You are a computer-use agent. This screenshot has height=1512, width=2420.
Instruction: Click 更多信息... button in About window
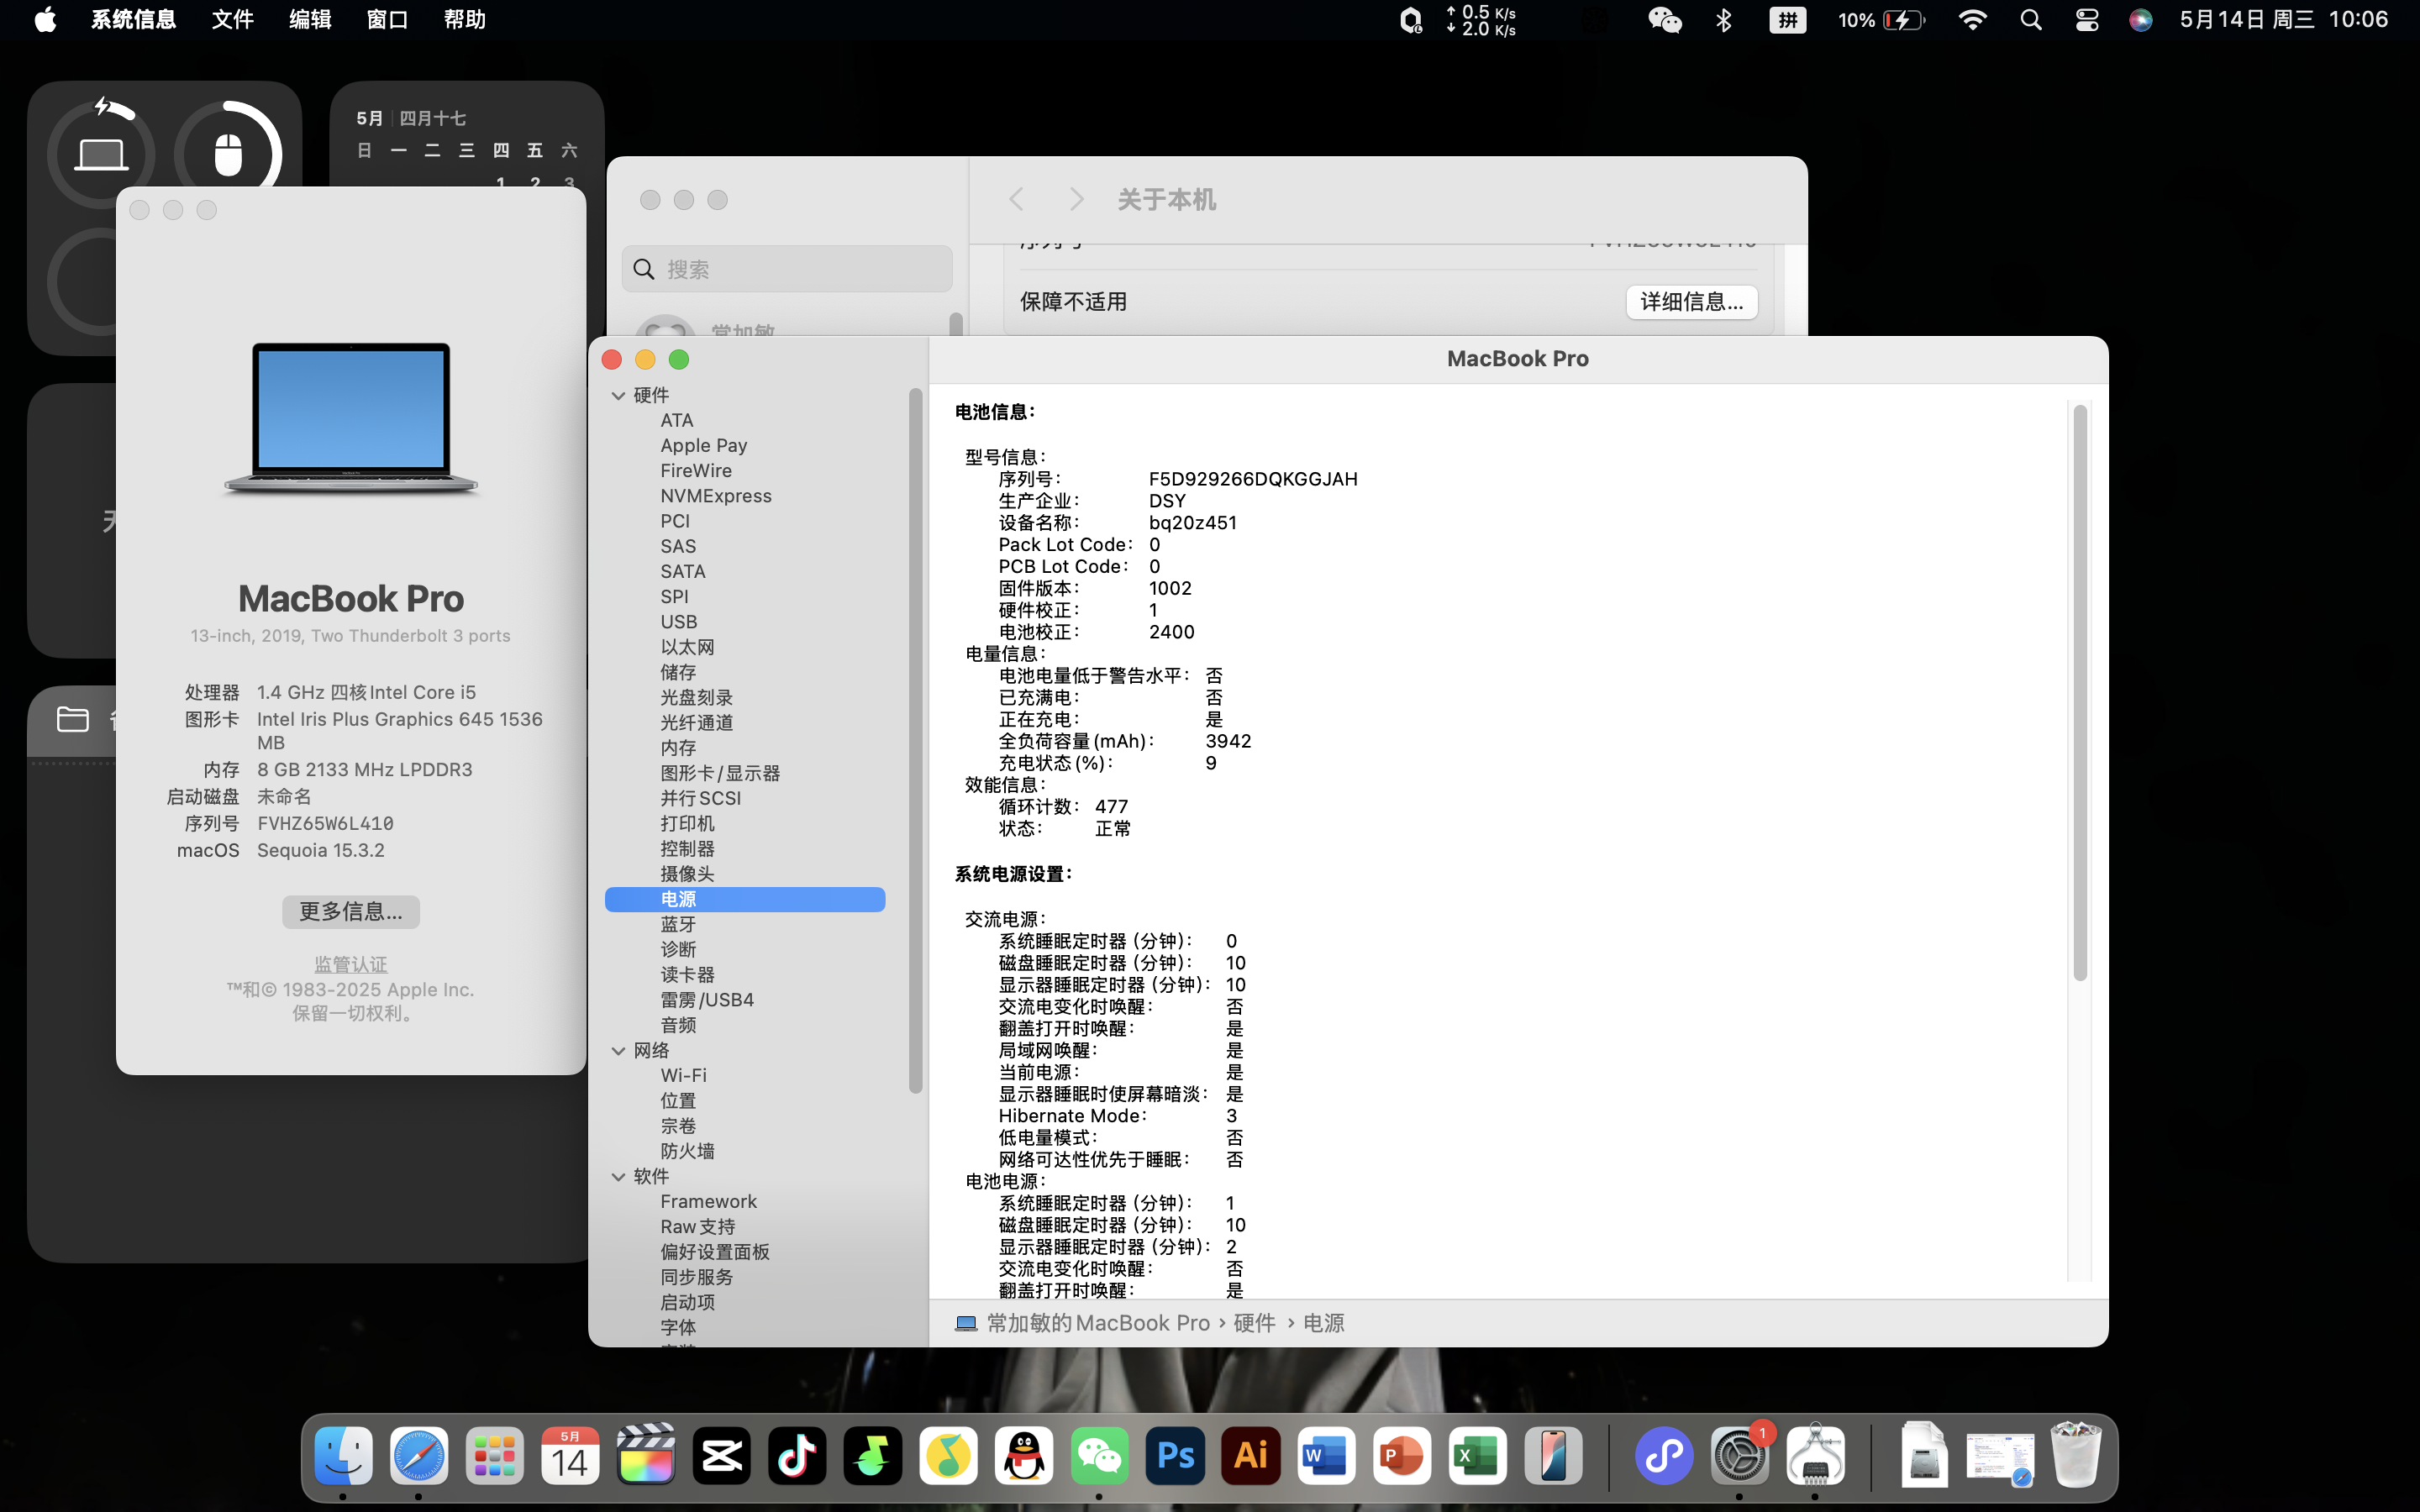tap(351, 911)
